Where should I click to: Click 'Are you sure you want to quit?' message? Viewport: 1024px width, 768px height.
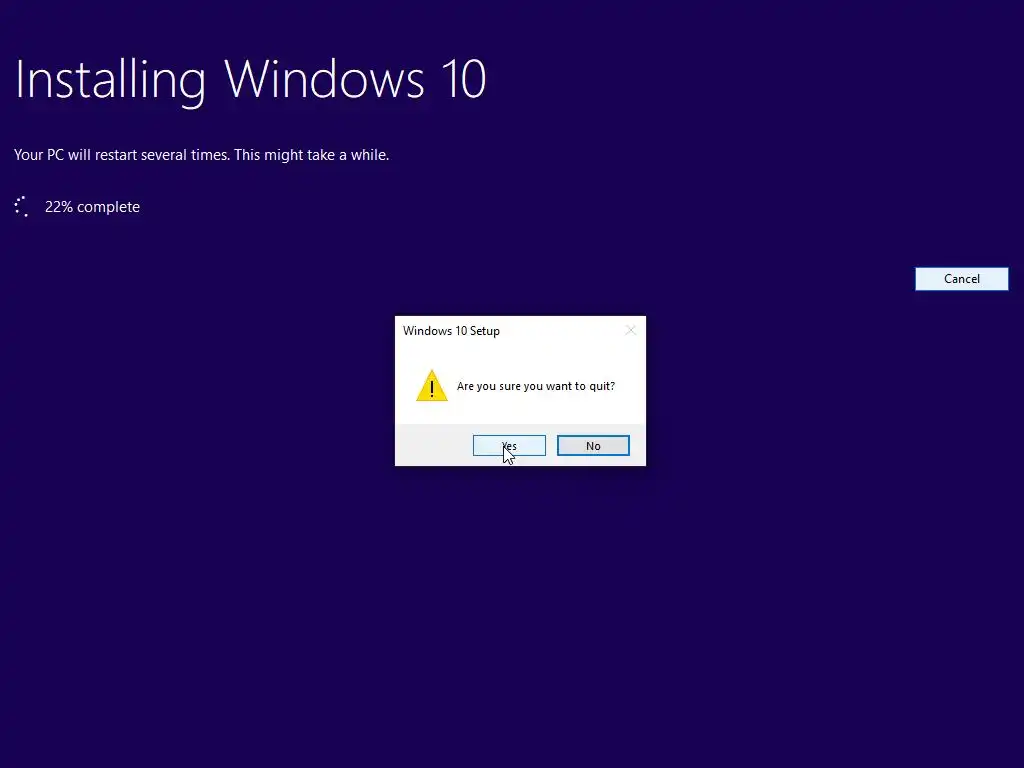(x=536, y=386)
